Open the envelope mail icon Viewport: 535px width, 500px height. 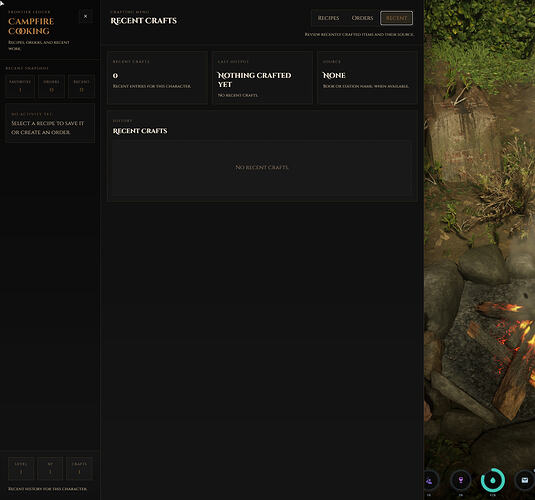click(x=525, y=480)
